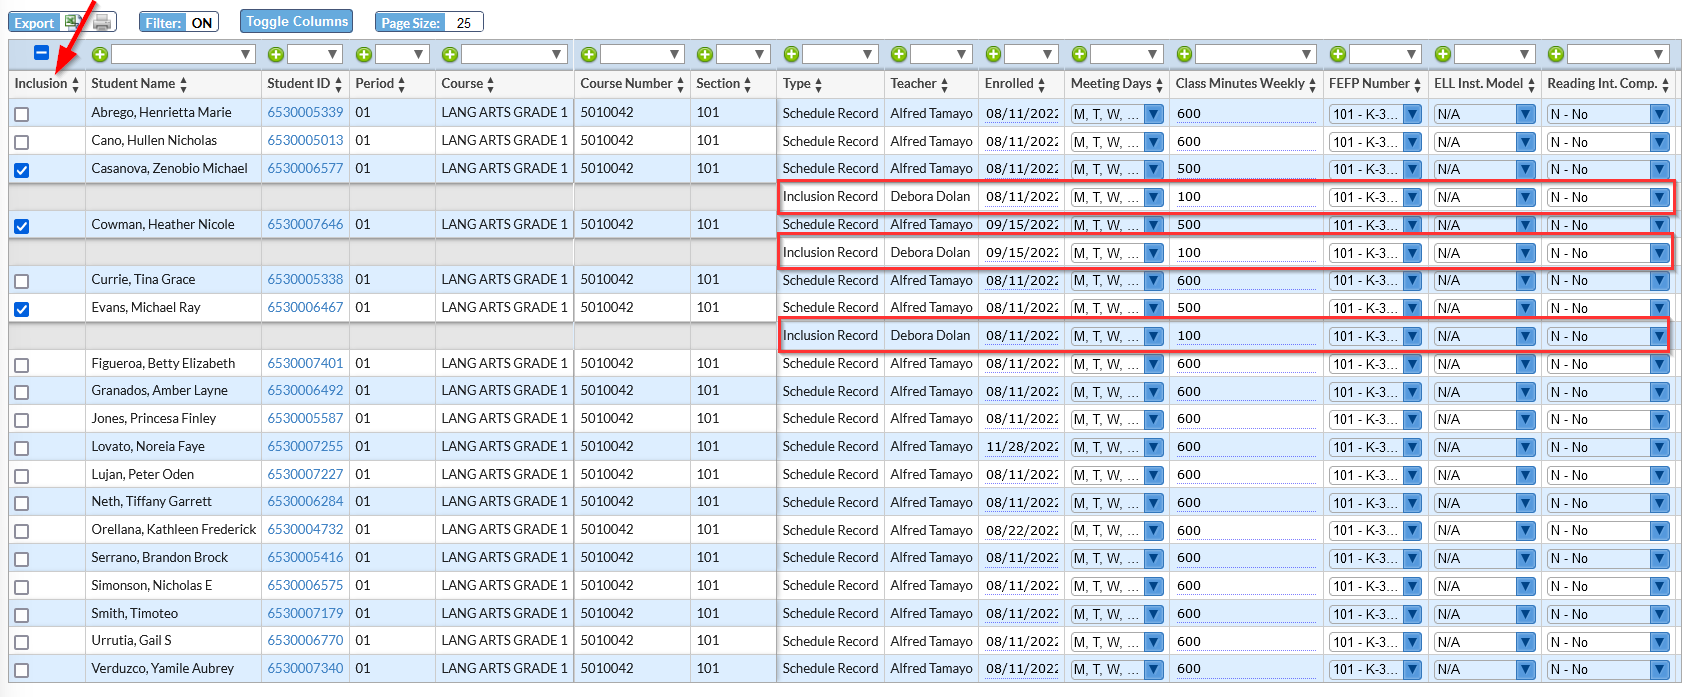The width and height of the screenshot is (1698, 697).
Task: Open student ID link 6530007646
Action: tap(305, 225)
